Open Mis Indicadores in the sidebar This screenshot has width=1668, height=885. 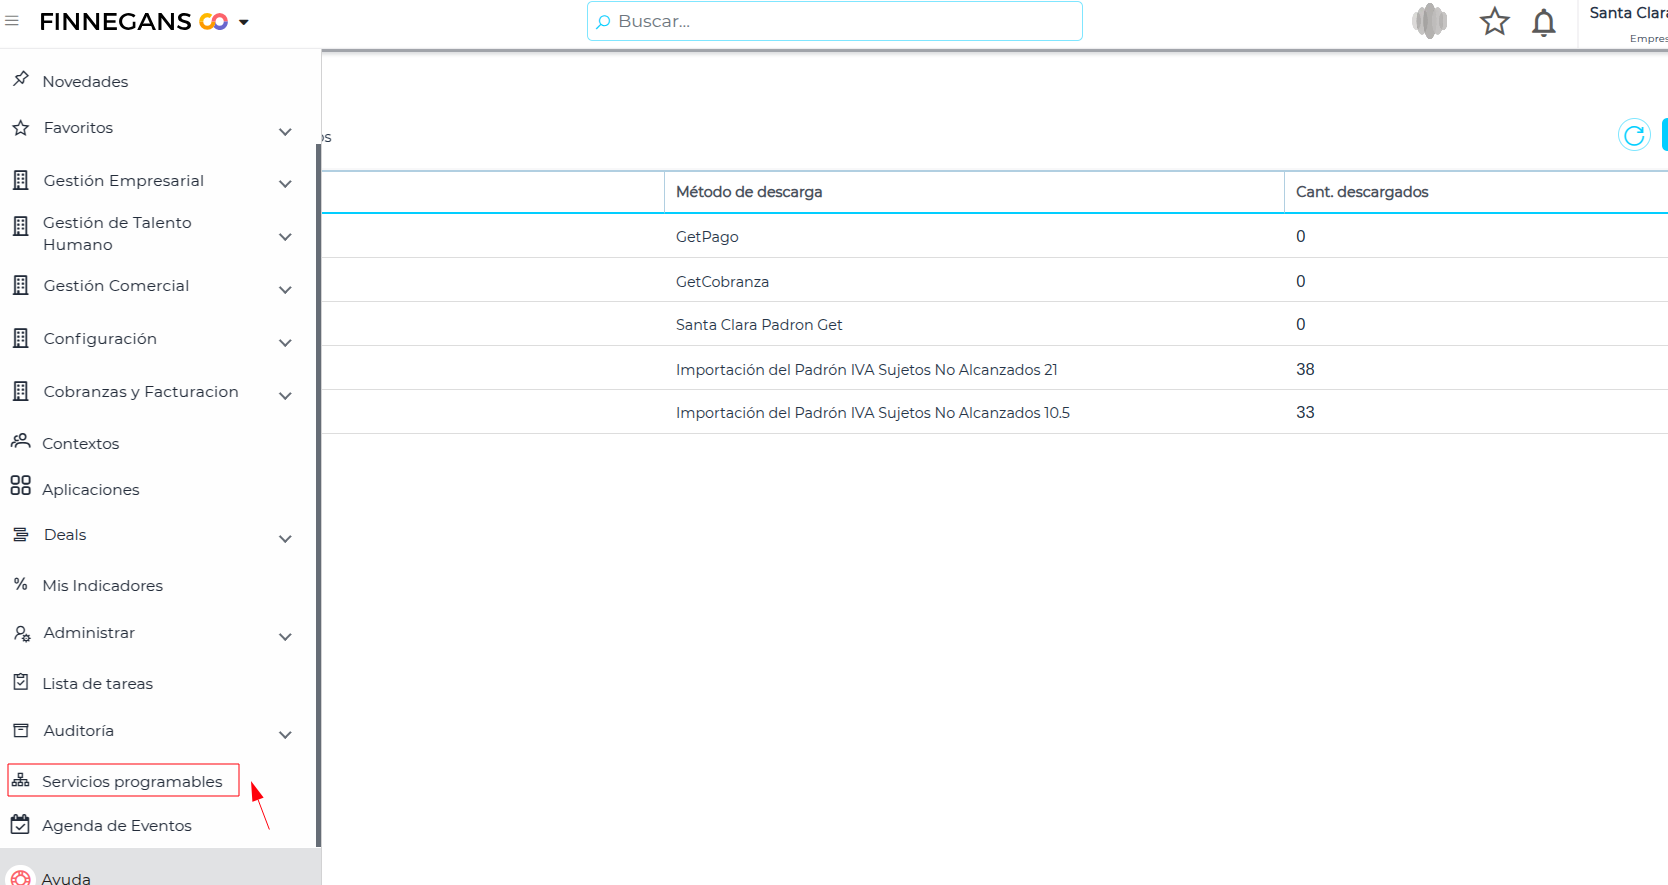click(x=102, y=586)
